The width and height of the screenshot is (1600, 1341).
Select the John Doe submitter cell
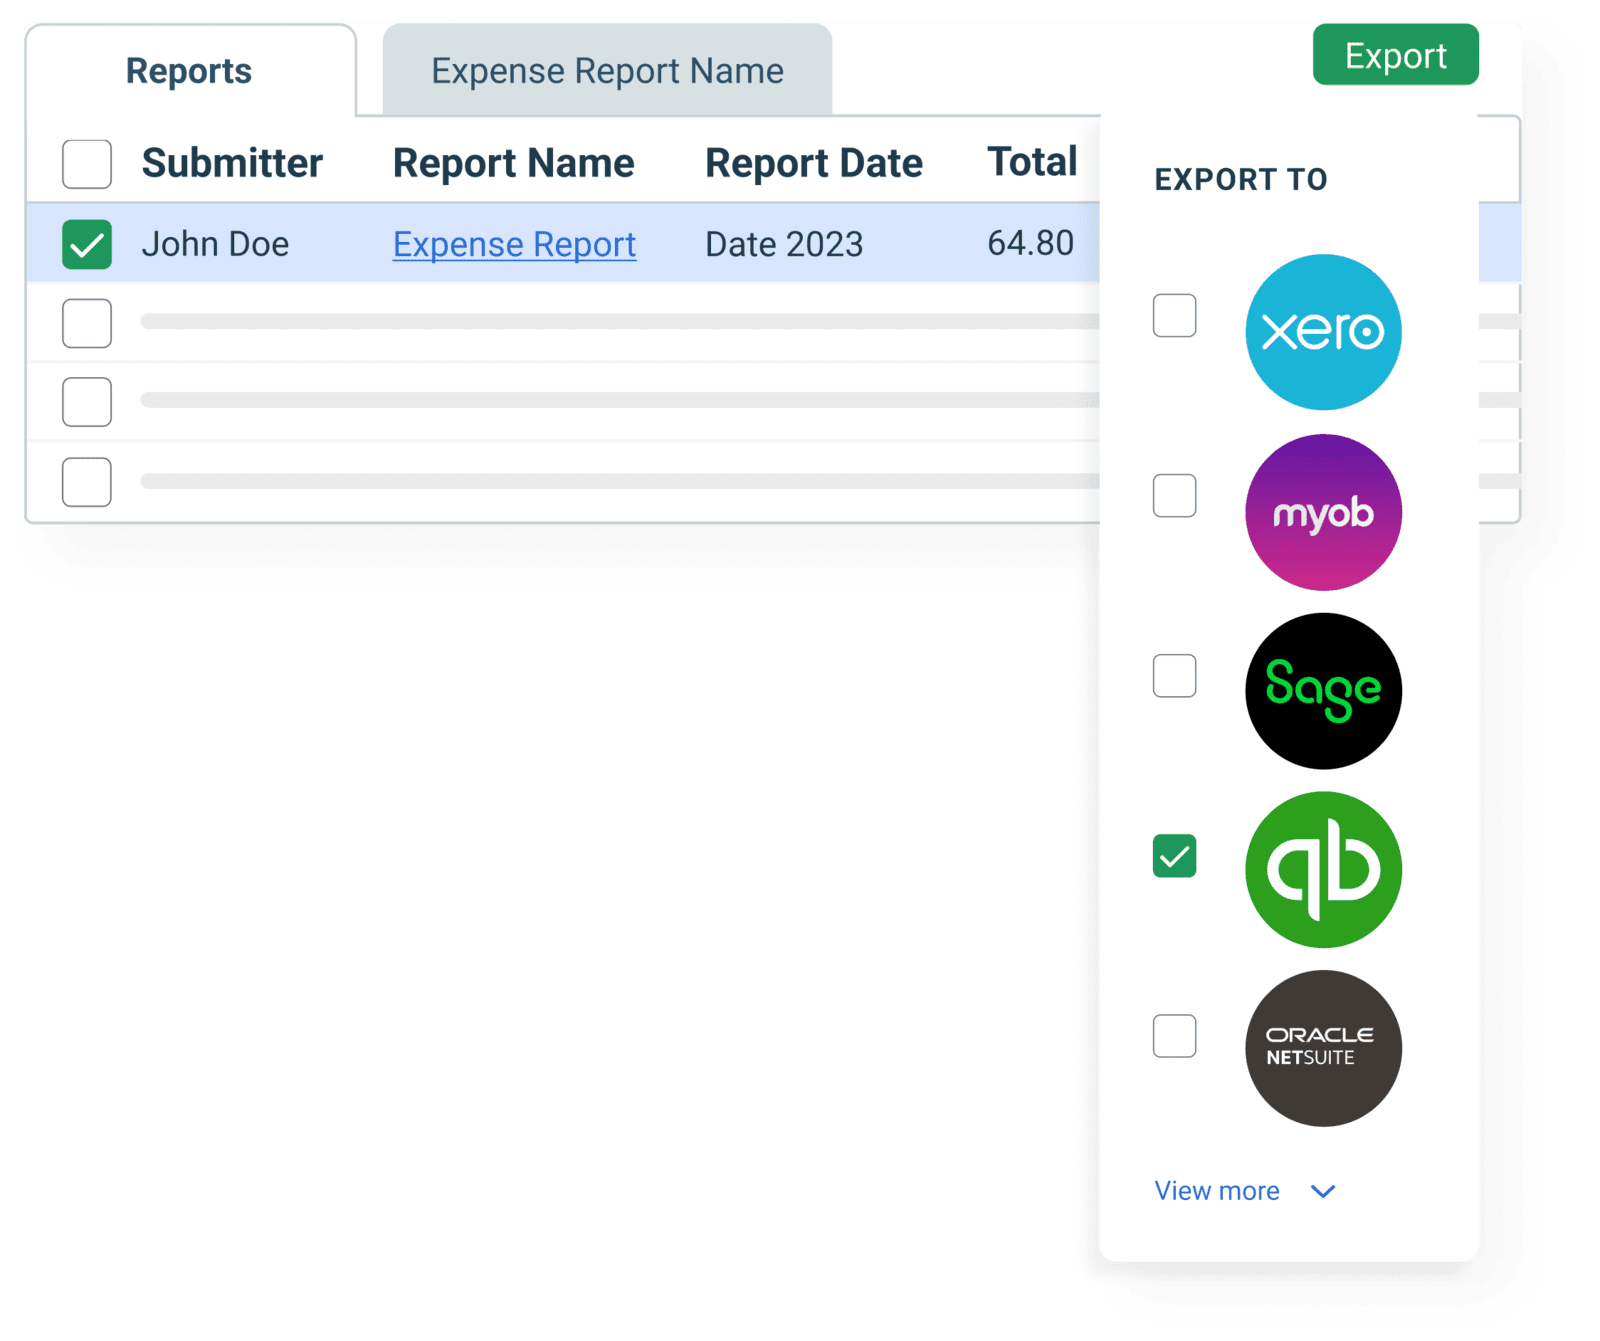[x=215, y=244]
